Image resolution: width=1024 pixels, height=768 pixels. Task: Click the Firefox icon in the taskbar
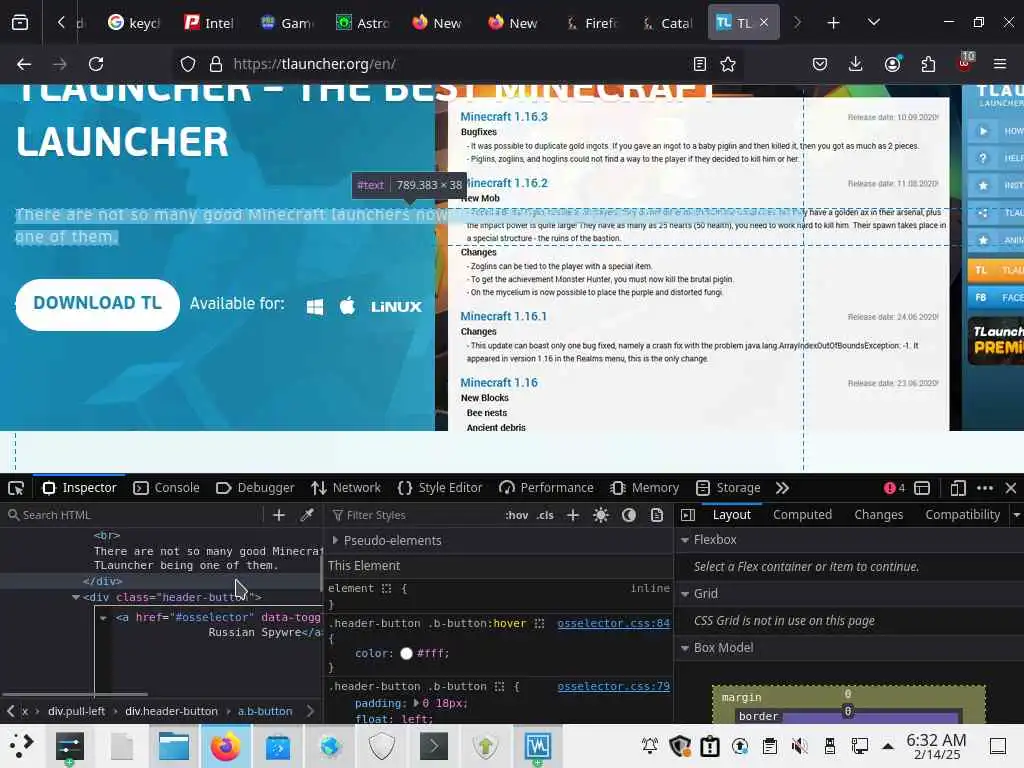pyautogui.click(x=225, y=746)
